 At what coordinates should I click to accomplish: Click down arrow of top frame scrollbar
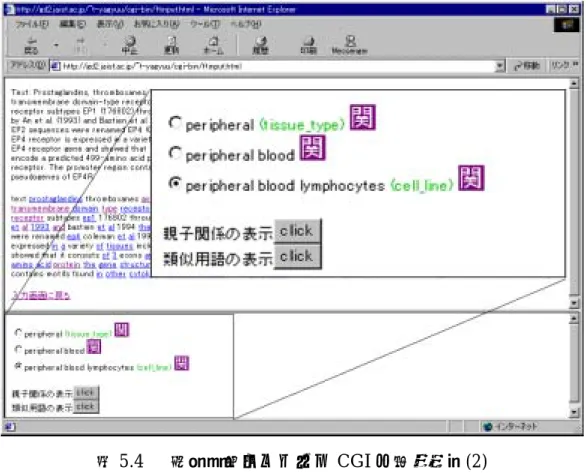click(574, 303)
